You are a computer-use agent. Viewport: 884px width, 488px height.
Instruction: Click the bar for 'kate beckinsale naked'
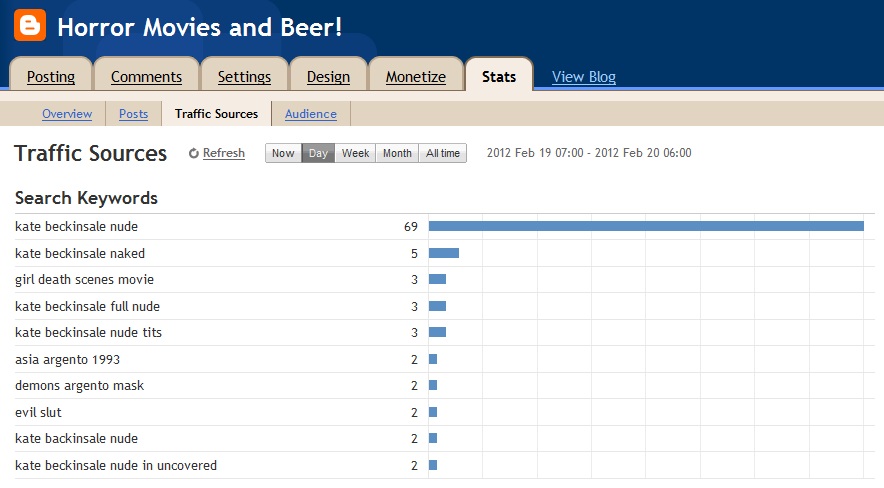click(444, 253)
